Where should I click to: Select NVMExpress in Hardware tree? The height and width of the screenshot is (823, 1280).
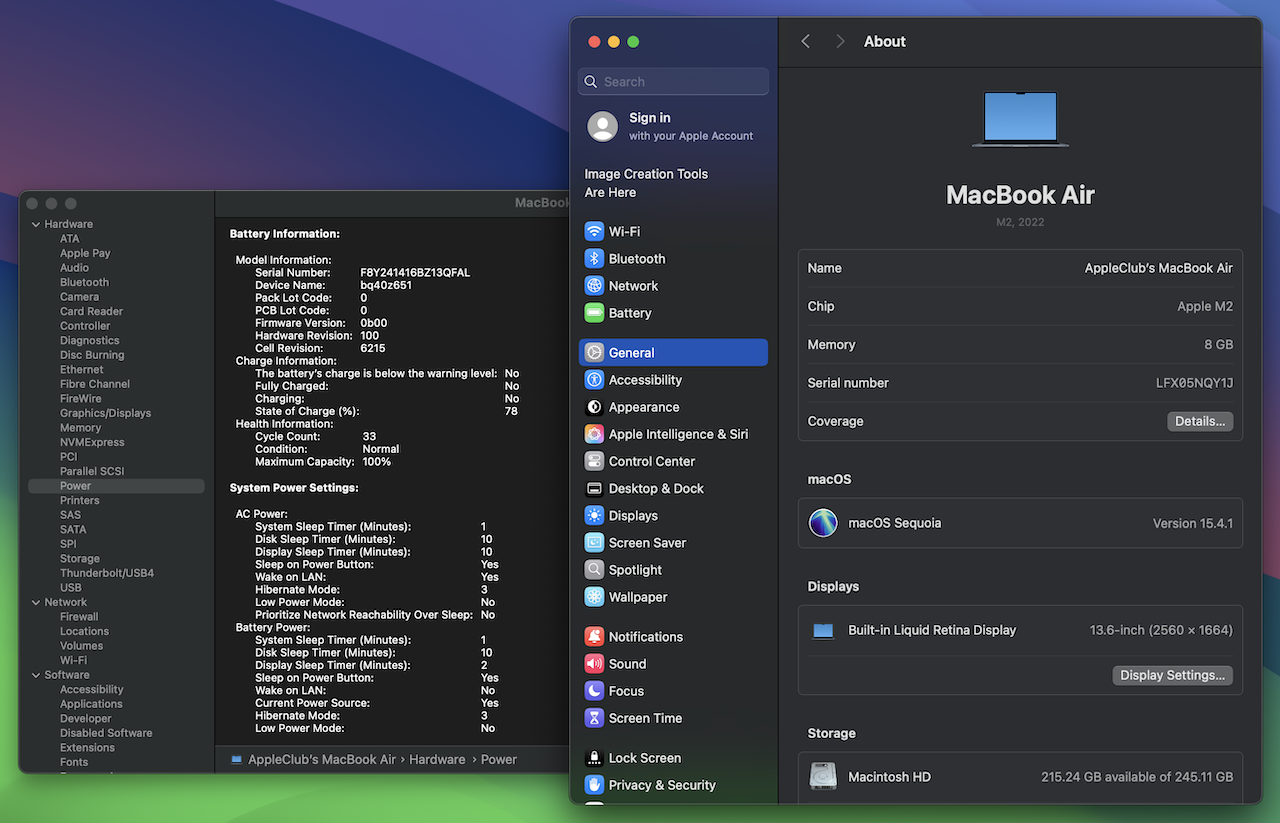point(92,442)
